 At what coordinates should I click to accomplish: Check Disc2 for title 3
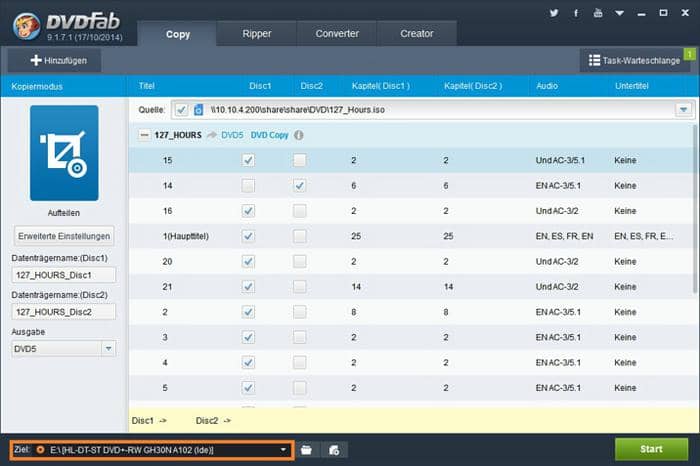click(300, 337)
